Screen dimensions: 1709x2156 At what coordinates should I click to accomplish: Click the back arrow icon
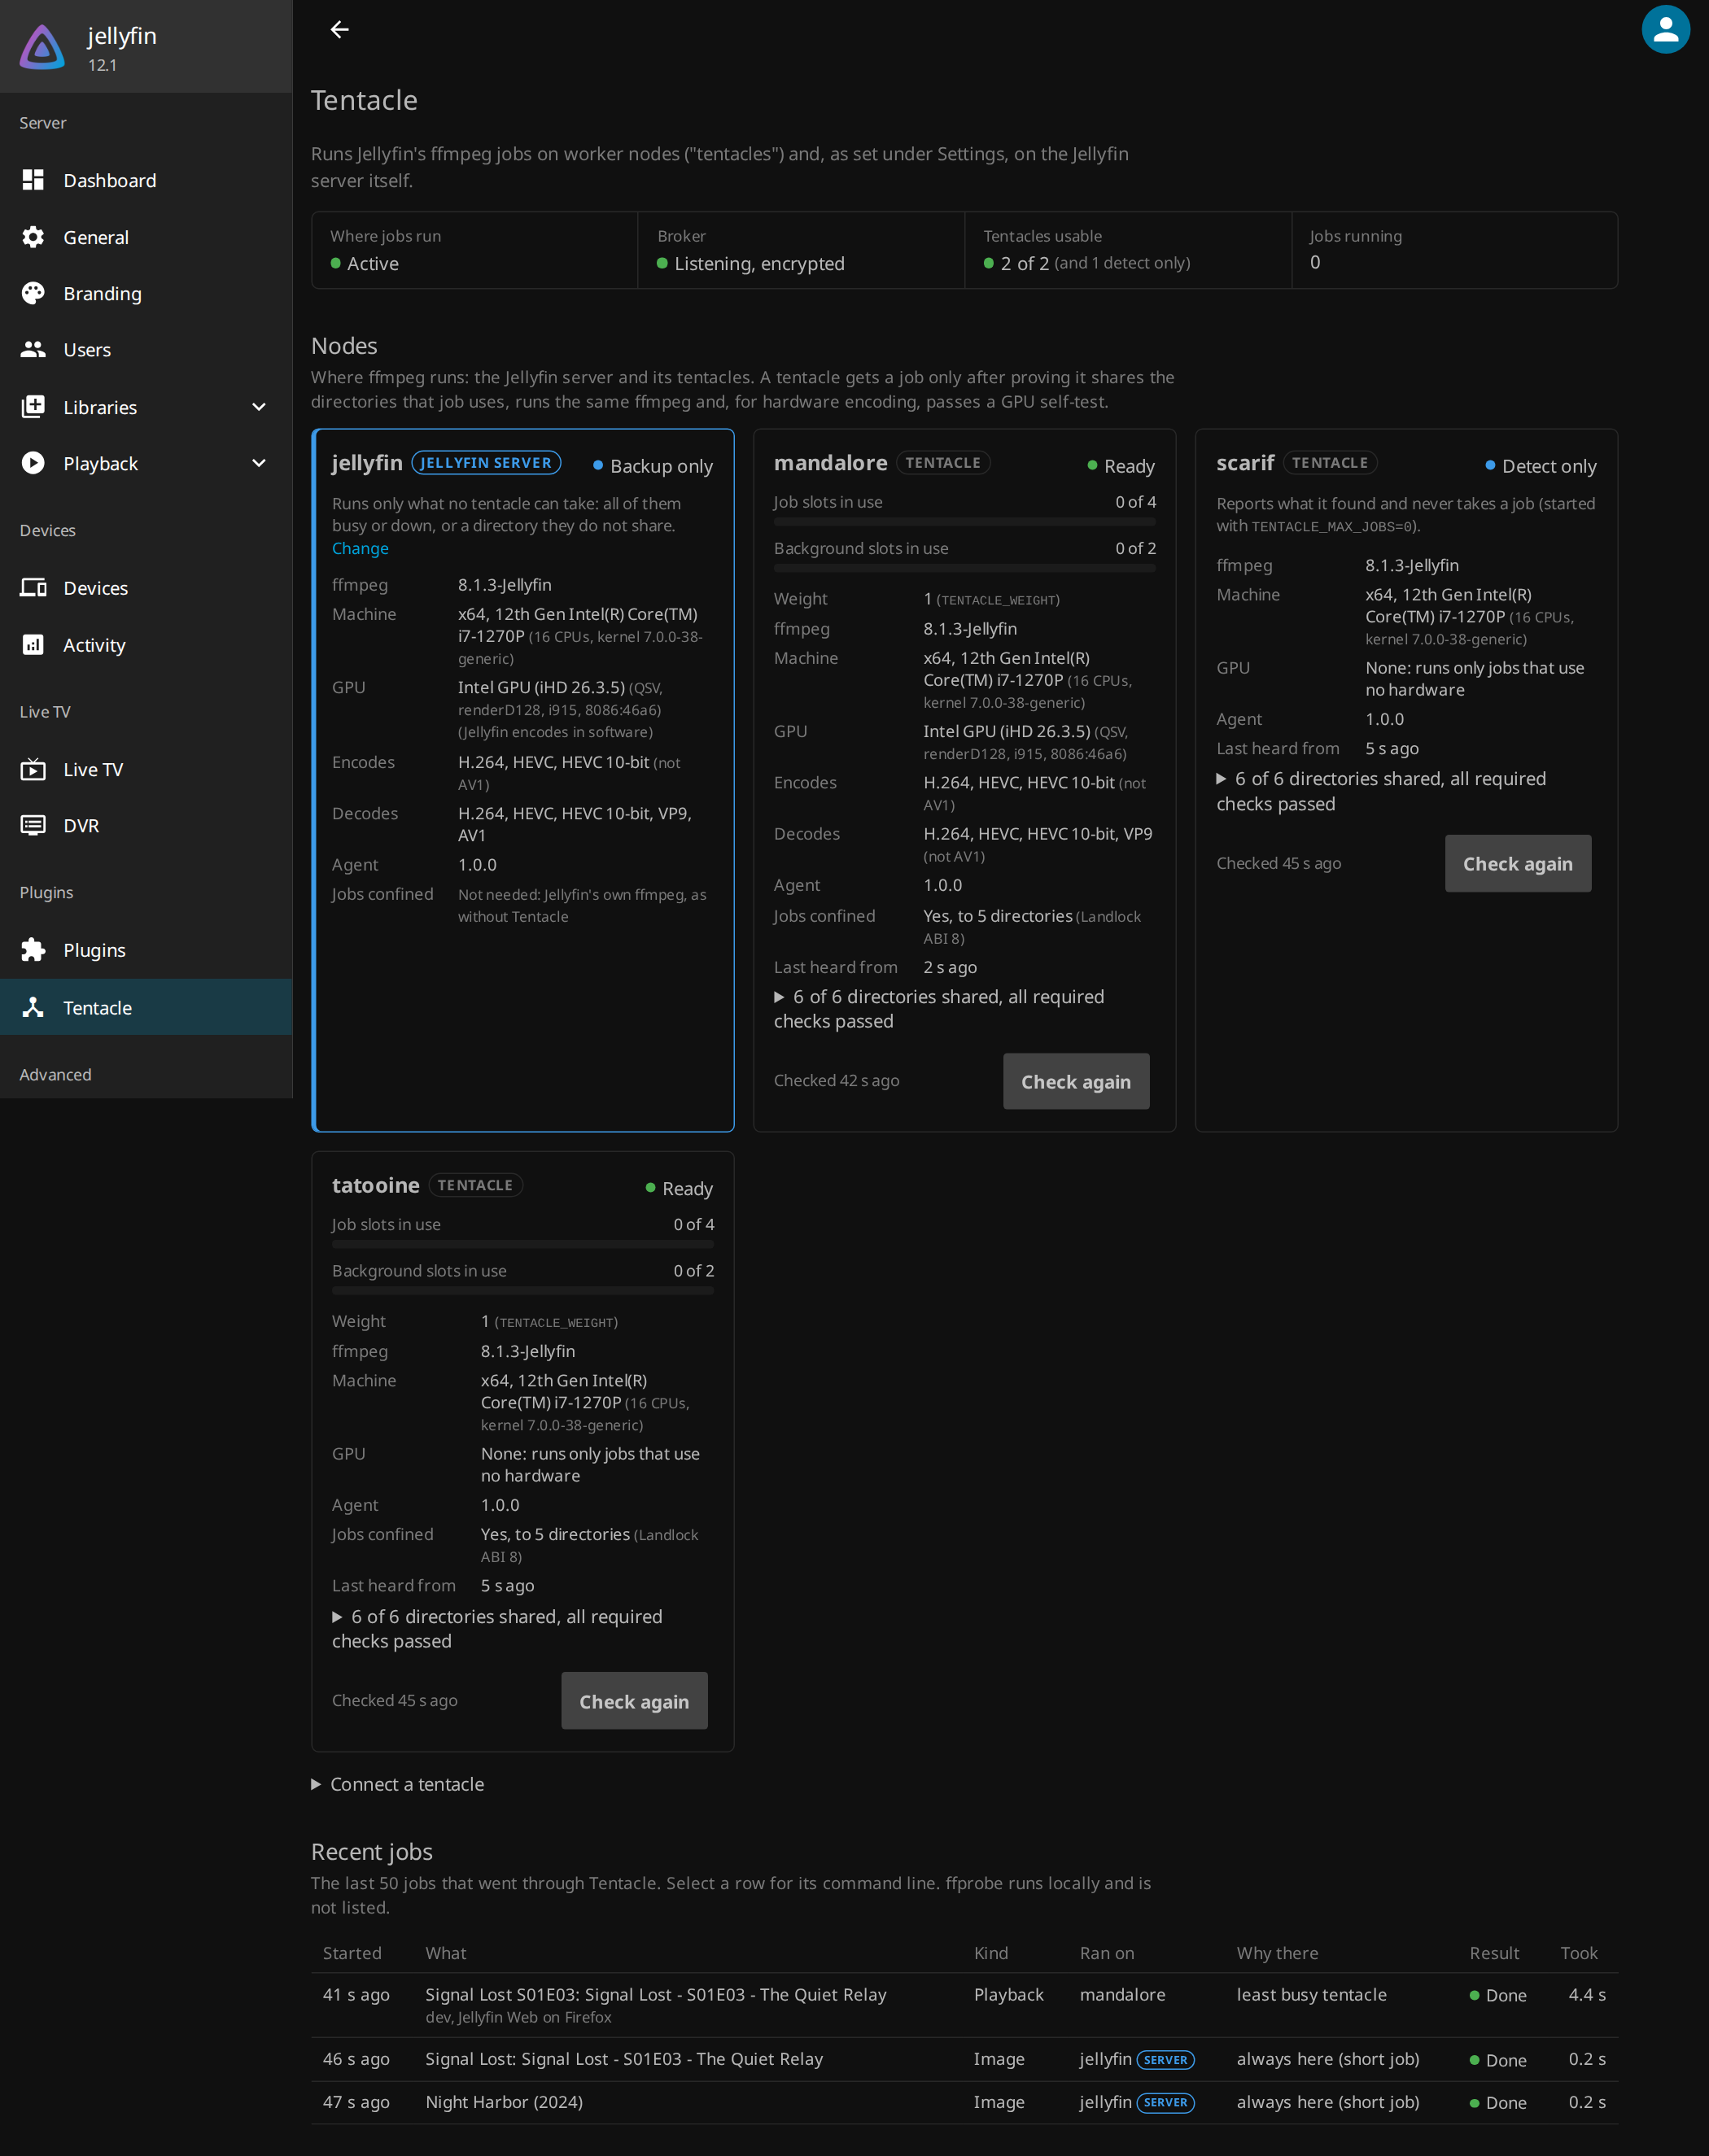click(340, 30)
